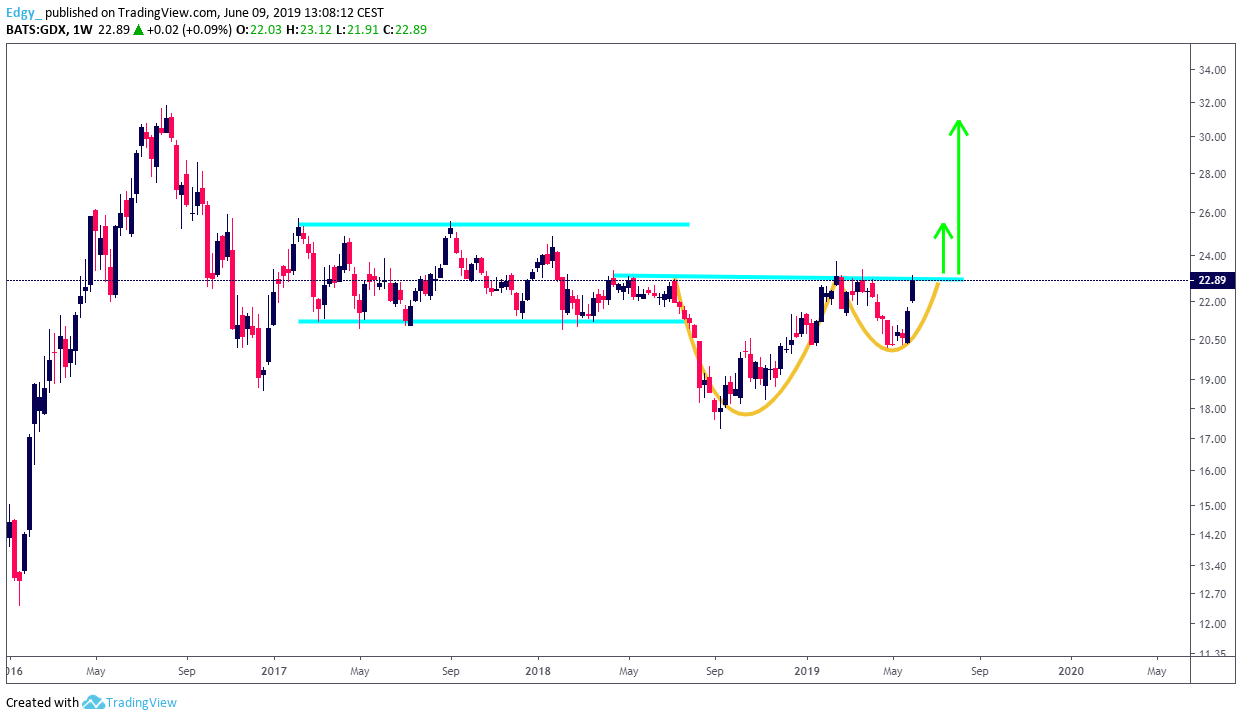Image resolution: width=1242 pixels, height=720 pixels.
Task: Click the 30.00 price axis label
Action: [1213, 137]
